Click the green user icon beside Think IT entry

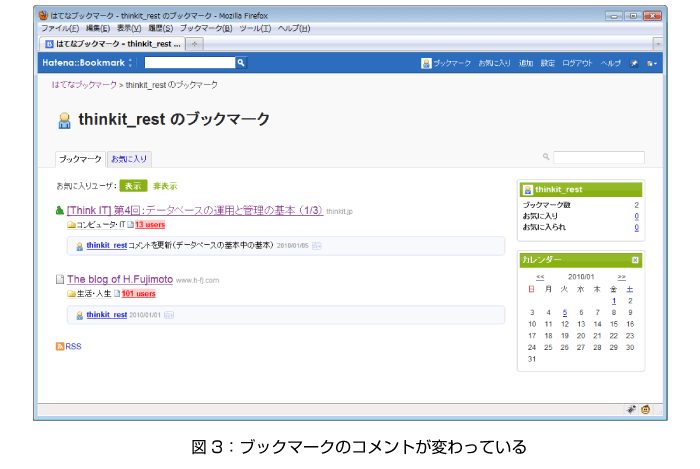click(x=60, y=210)
